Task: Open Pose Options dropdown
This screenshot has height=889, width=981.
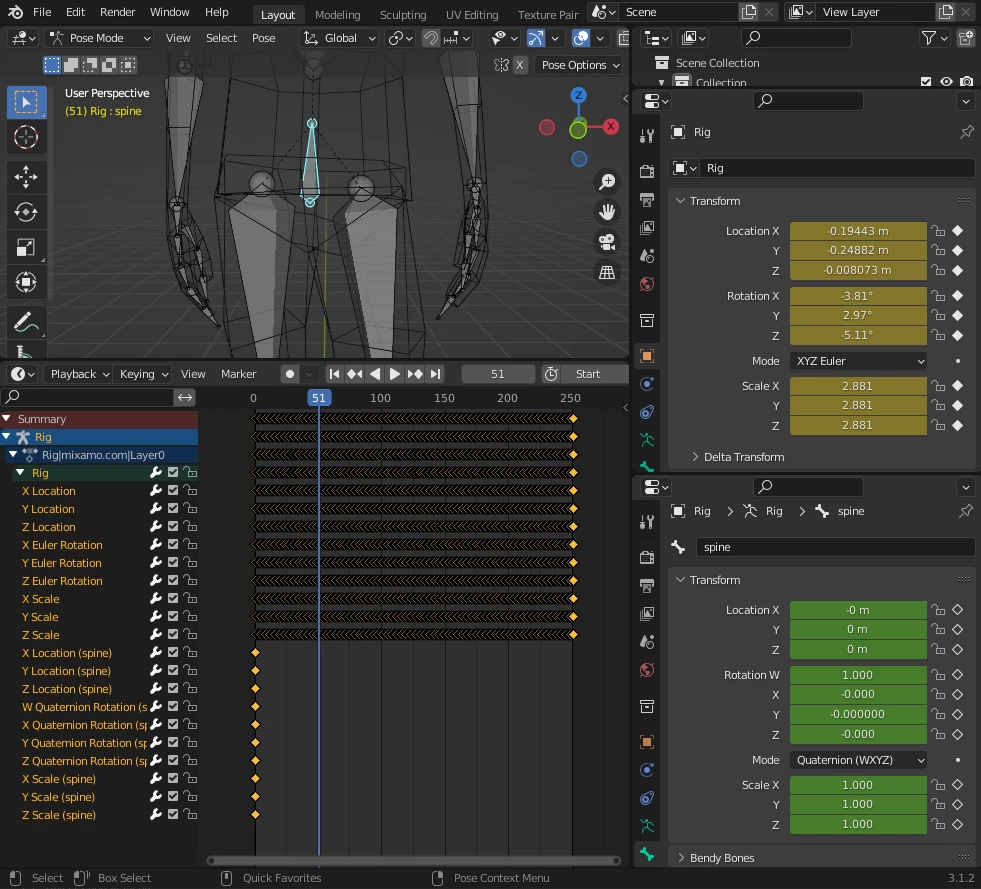Action: (580, 65)
